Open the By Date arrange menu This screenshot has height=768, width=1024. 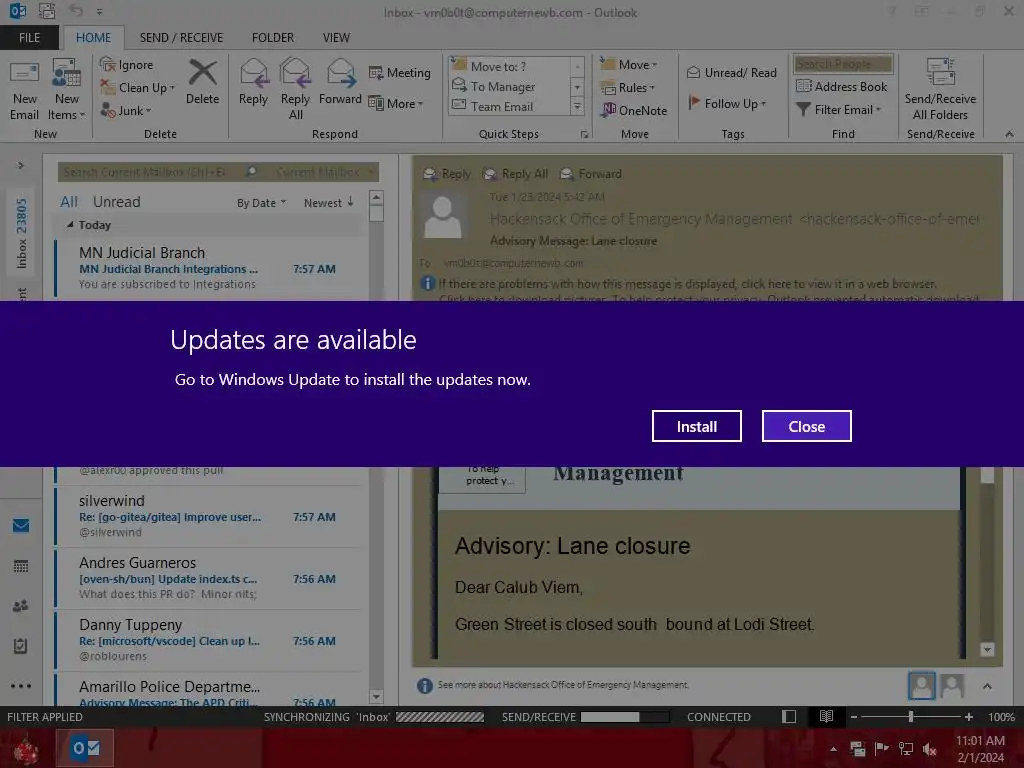pyautogui.click(x=261, y=203)
